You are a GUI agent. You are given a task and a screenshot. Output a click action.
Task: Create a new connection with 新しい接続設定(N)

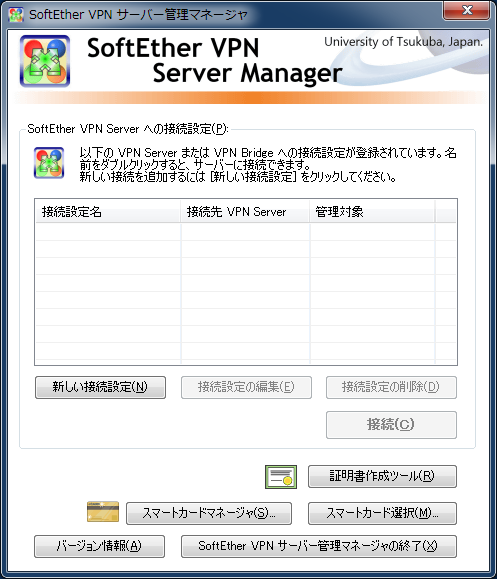click(x=100, y=387)
